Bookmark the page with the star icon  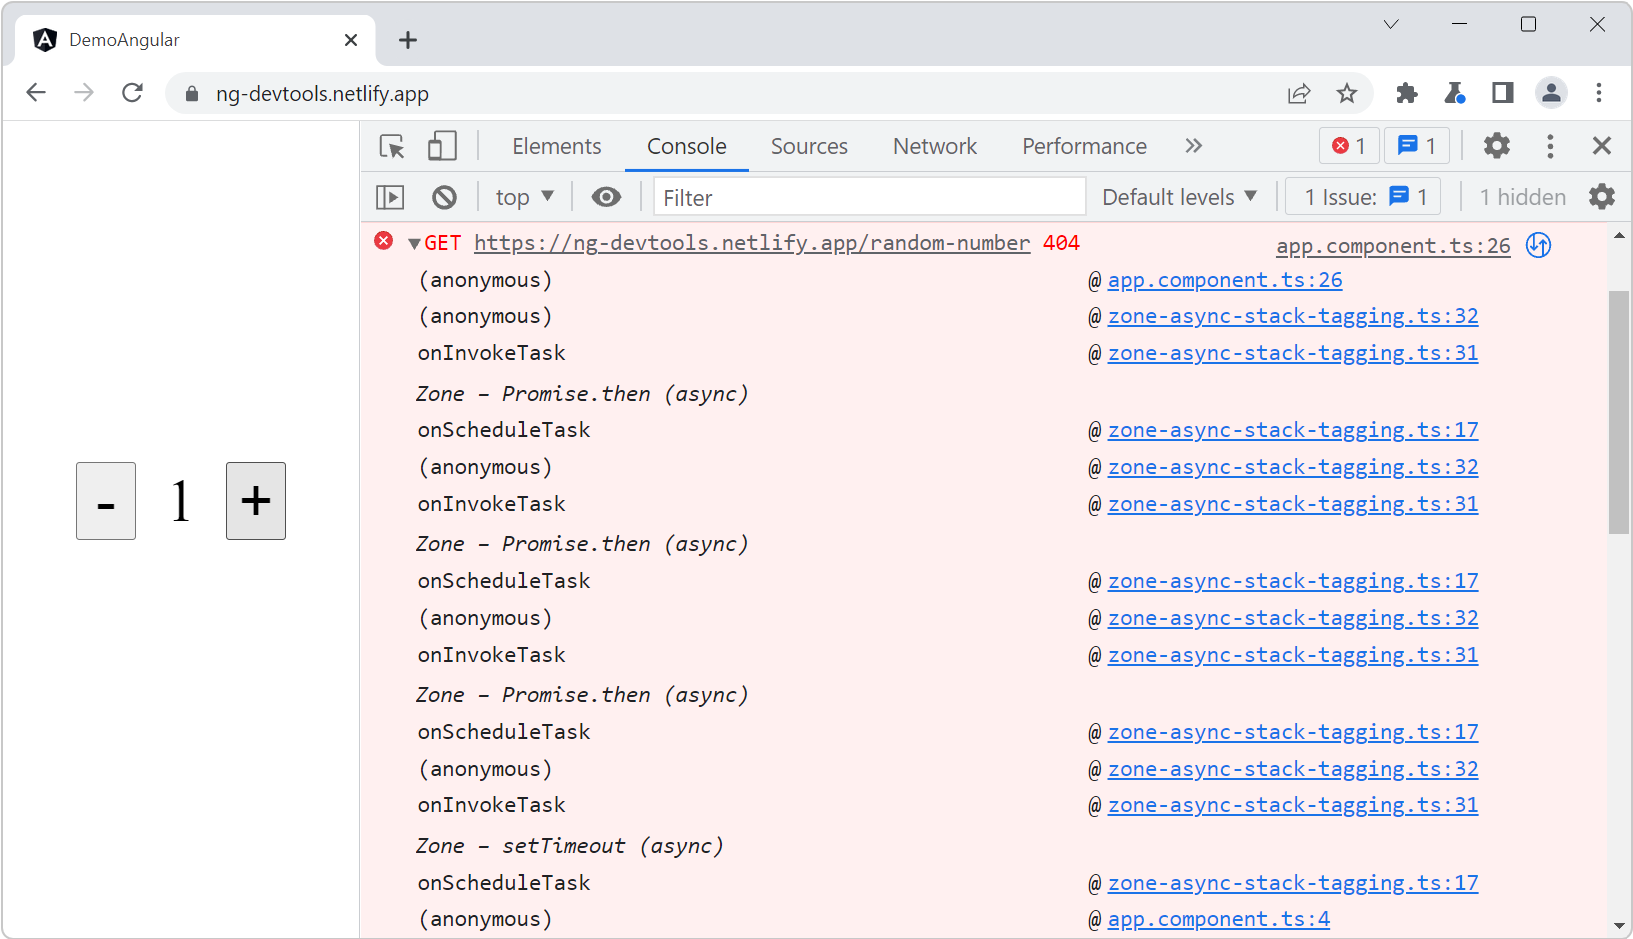[1347, 93]
